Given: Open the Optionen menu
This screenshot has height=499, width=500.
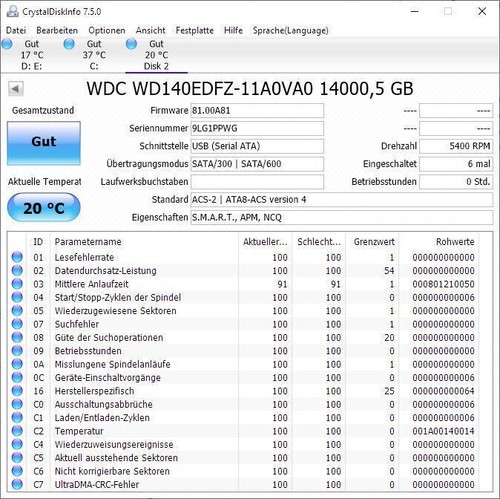Looking at the screenshot, I should pos(107,30).
